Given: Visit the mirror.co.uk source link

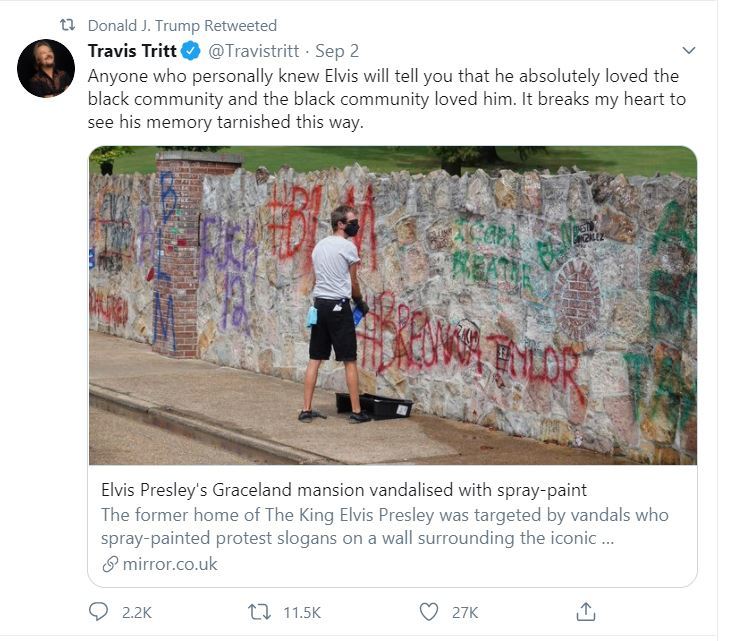Looking at the screenshot, I should pyautogui.click(x=170, y=564).
